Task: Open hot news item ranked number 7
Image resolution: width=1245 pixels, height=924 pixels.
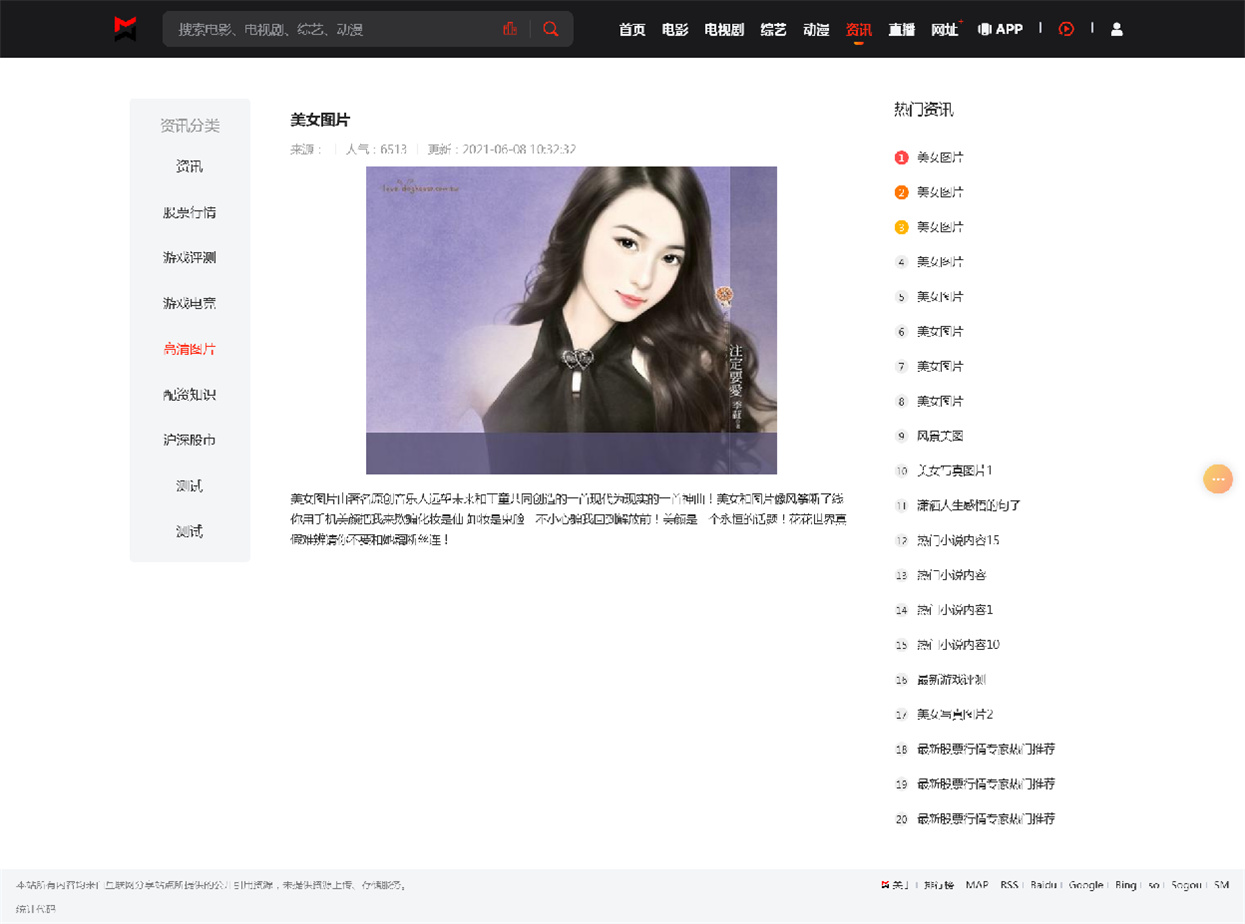Action: [x=940, y=366]
